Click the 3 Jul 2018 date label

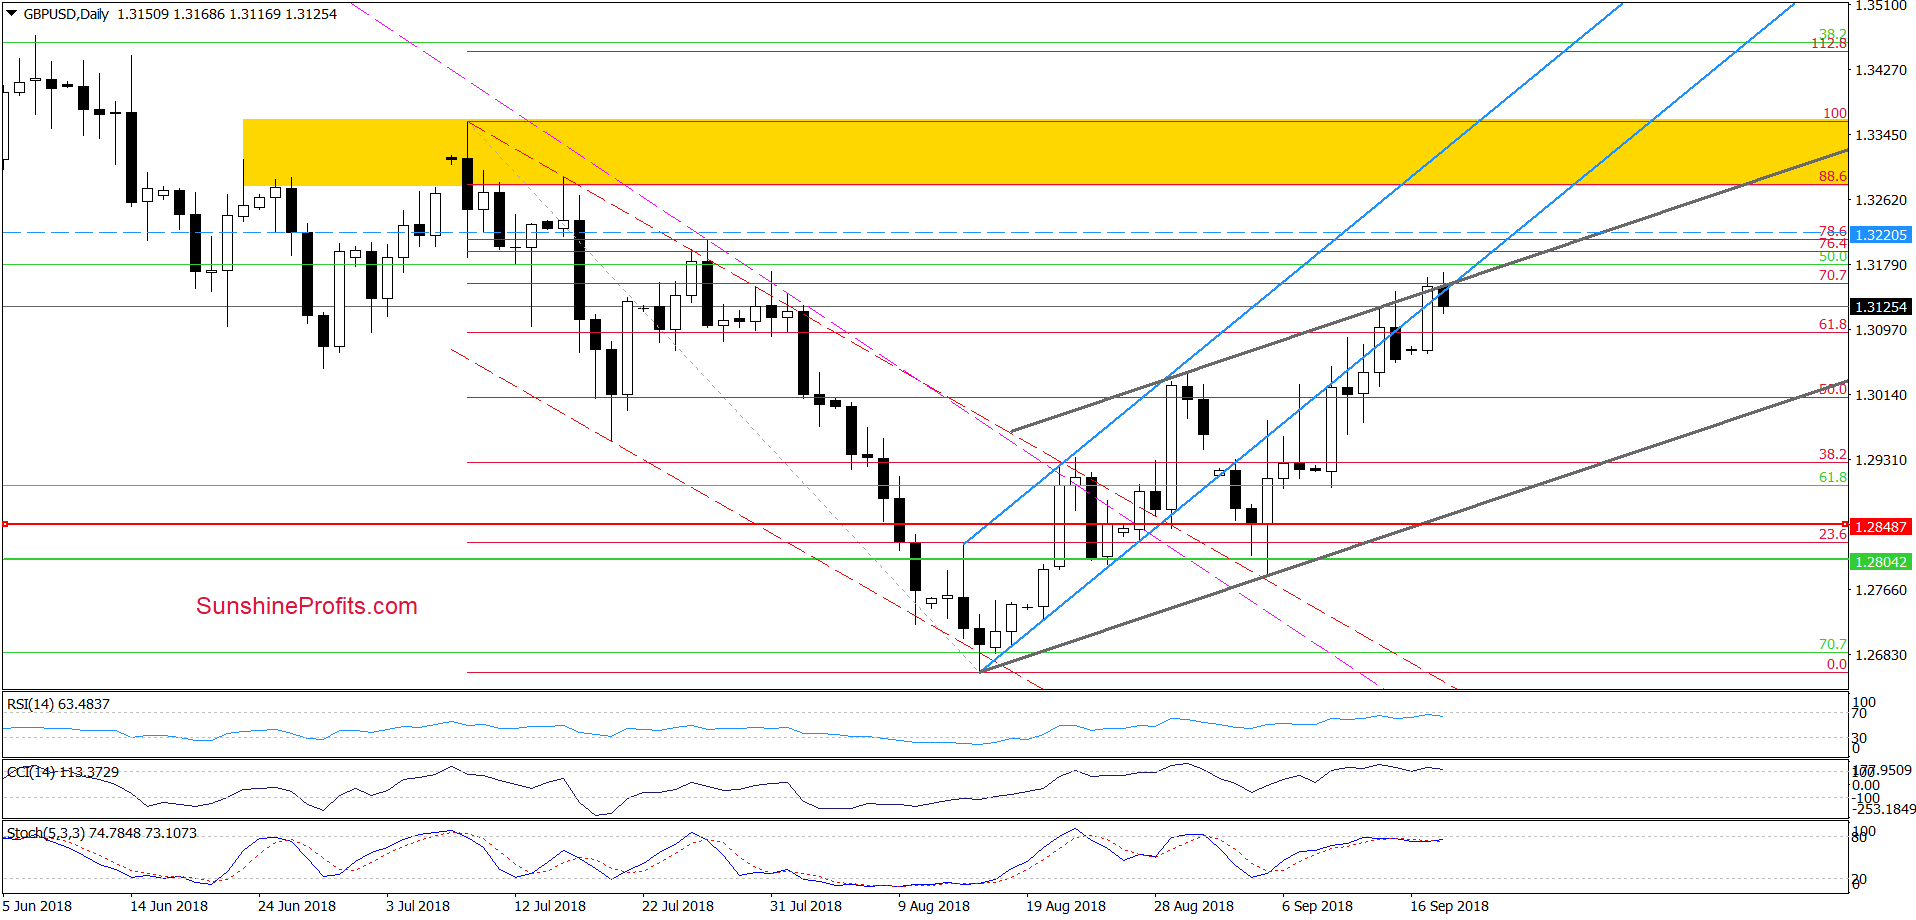pos(418,906)
